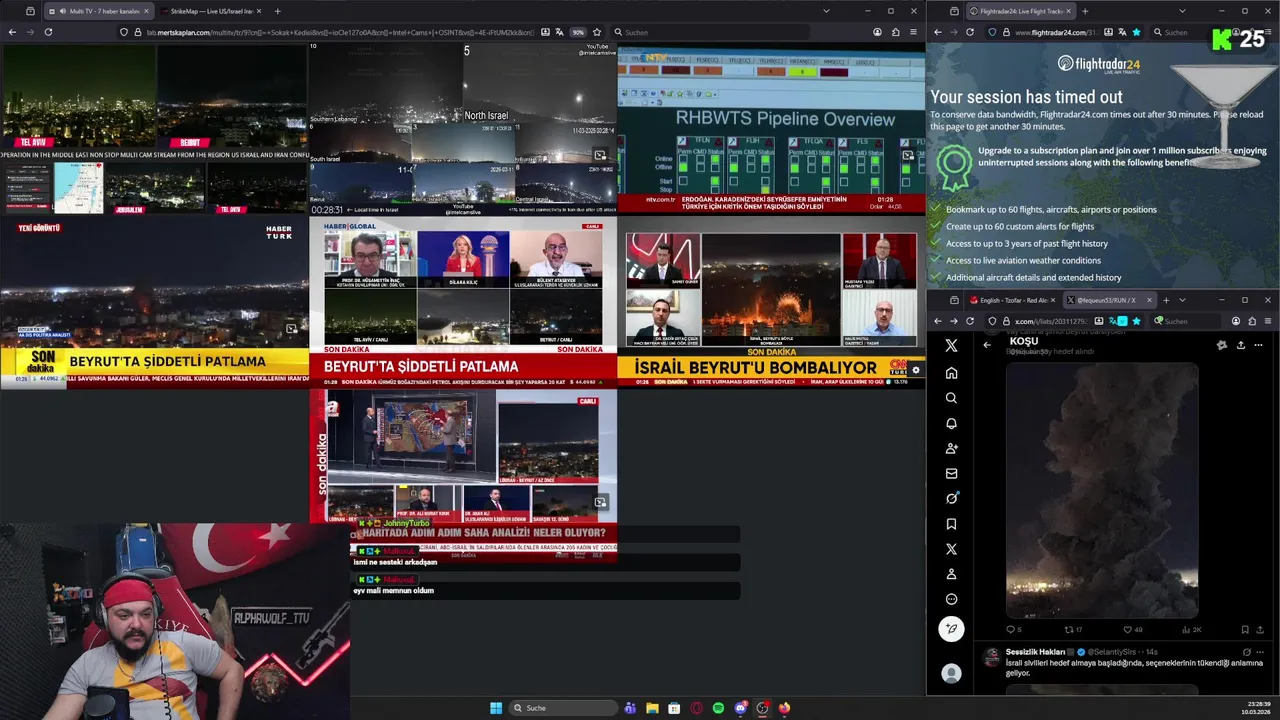Open account avatar in X sidebar
1280x720 pixels.
pos(951,674)
